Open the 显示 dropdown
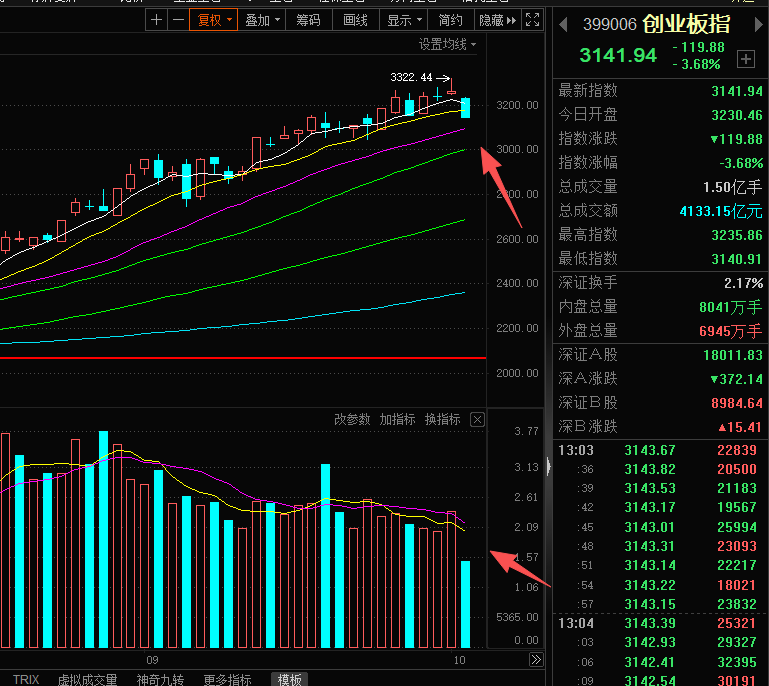Image resolution: width=769 pixels, height=686 pixels. point(403,20)
